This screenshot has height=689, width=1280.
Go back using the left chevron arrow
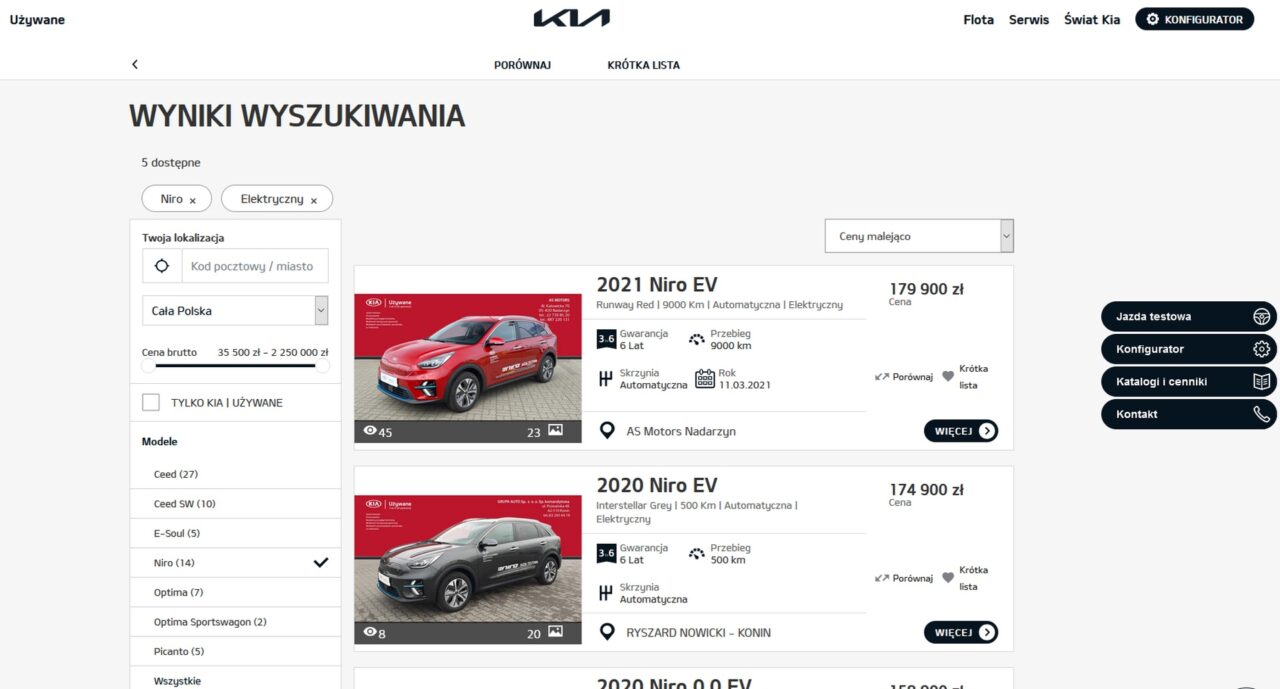[135, 64]
